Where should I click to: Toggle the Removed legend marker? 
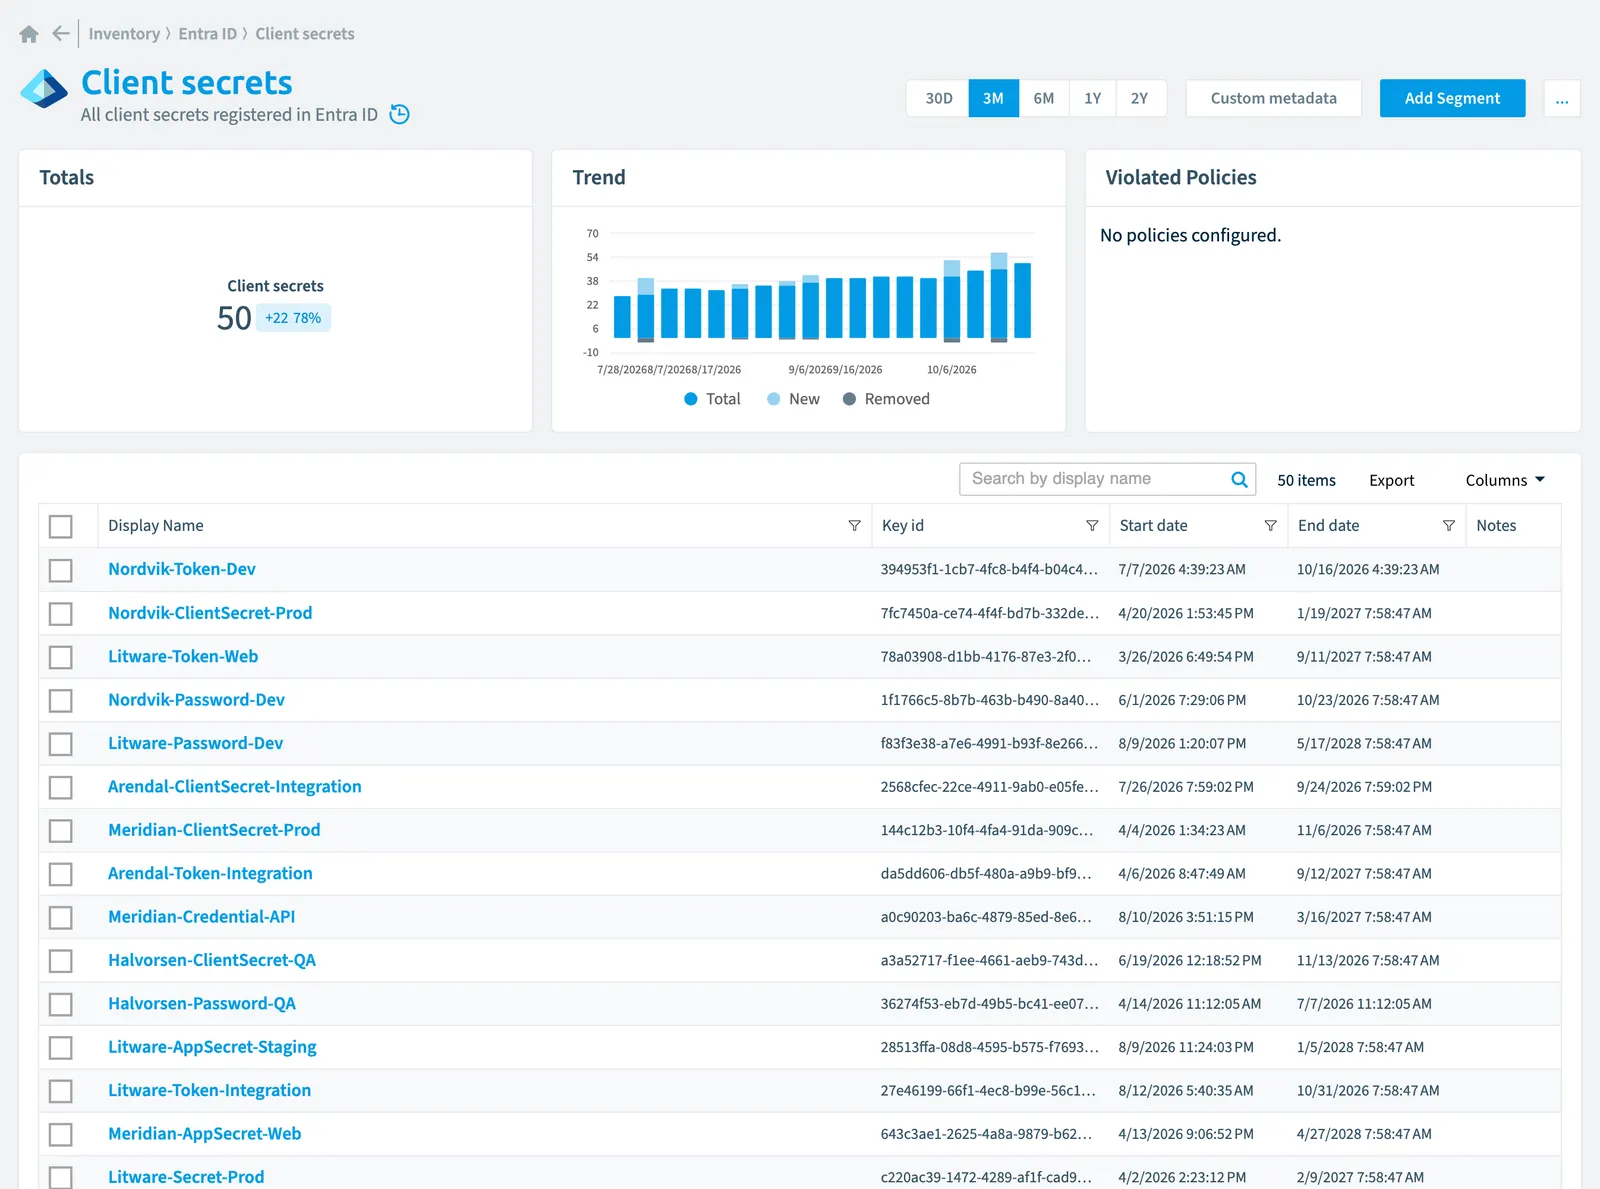(x=849, y=399)
